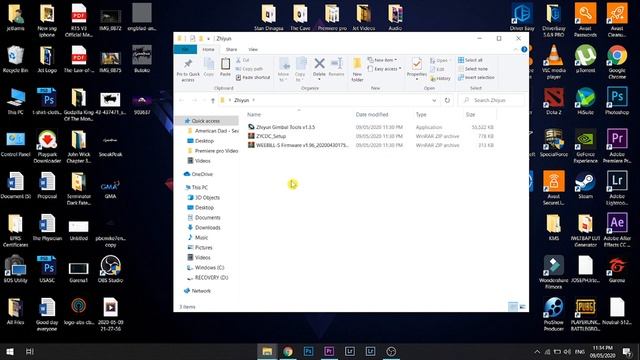This screenshot has height=360, width=640.
Task: Select OneDrive in navigation pane
Action: click(202, 174)
